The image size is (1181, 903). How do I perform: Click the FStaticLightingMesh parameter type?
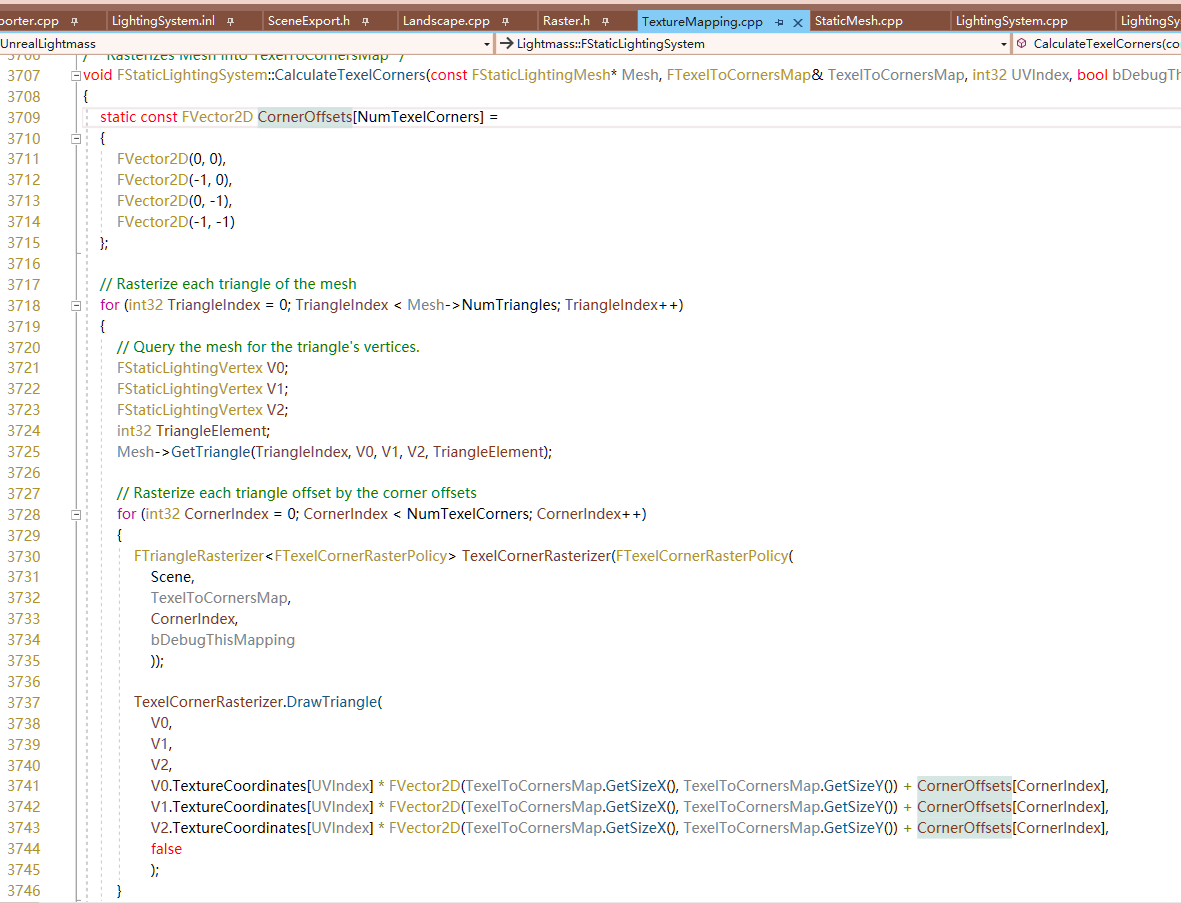541,75
